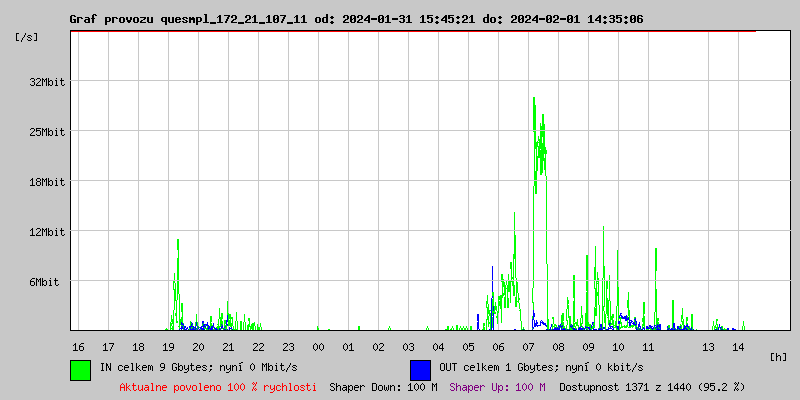Image resolution: width=800 pixels, height=400 pixels.
Task: Click the 12Mbit y-axis label
Action: click(46, 232)
